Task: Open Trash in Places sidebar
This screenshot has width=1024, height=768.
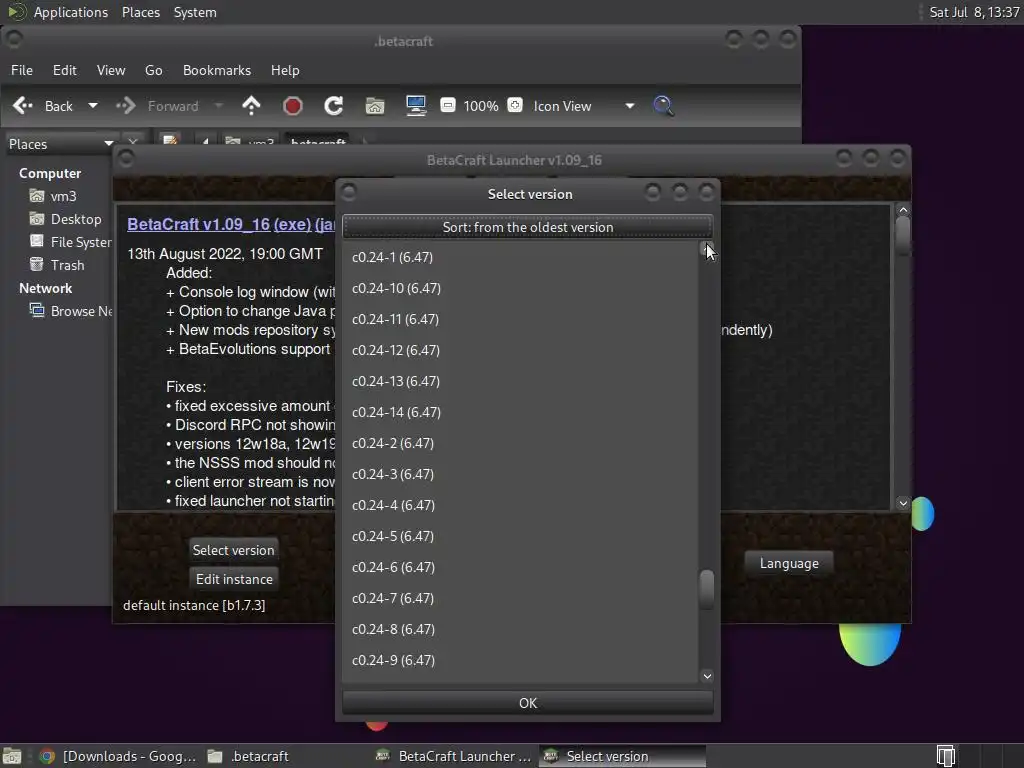Action: (x=57, y=264)
